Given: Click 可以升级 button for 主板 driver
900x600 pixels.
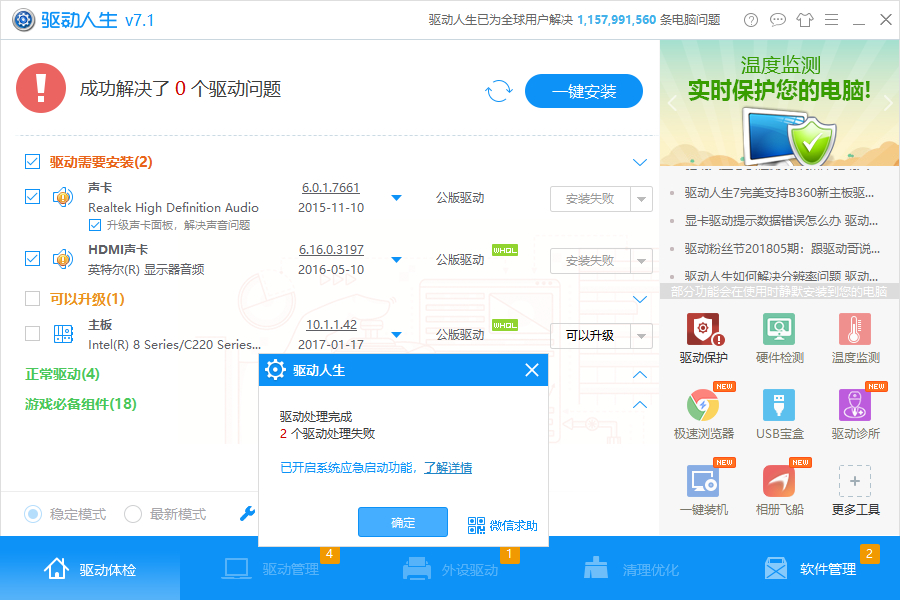Looking at the screenshot, I should tap(590, 336).
